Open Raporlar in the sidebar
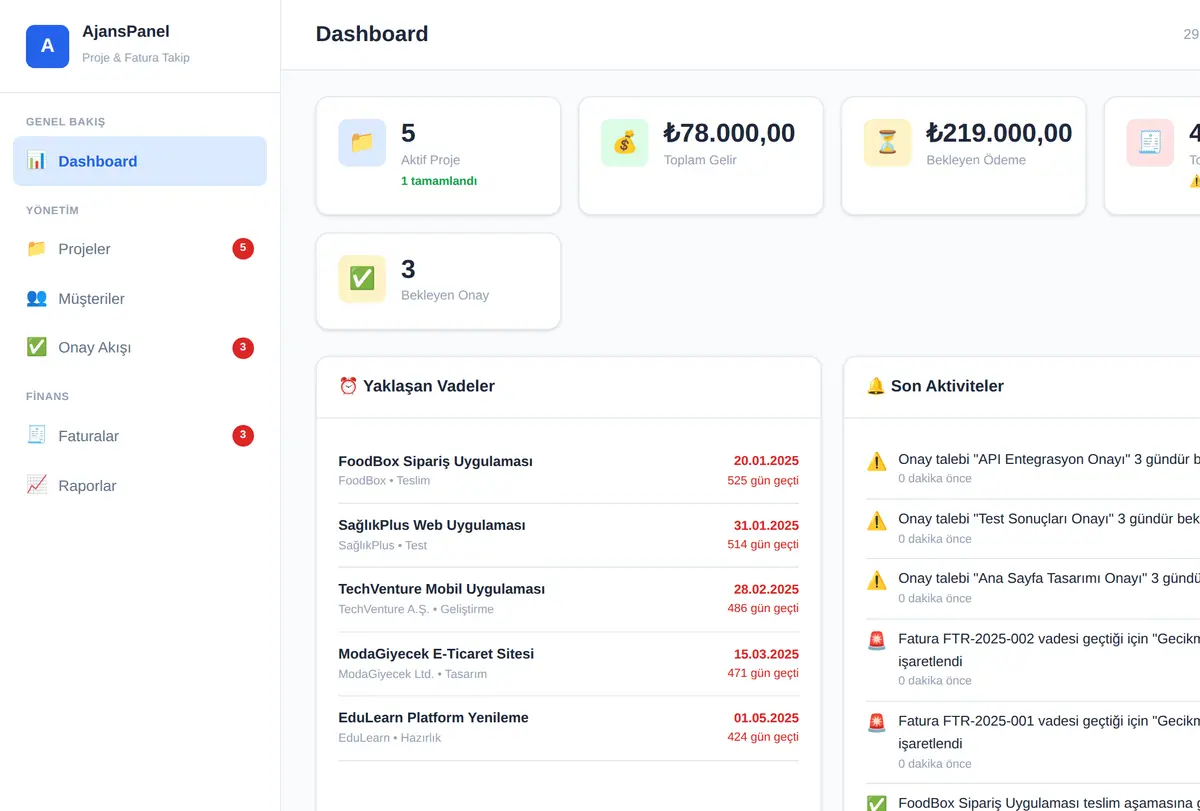This screenshot has width=1200, height=811. pyautogui.click(x=140, y=485)
